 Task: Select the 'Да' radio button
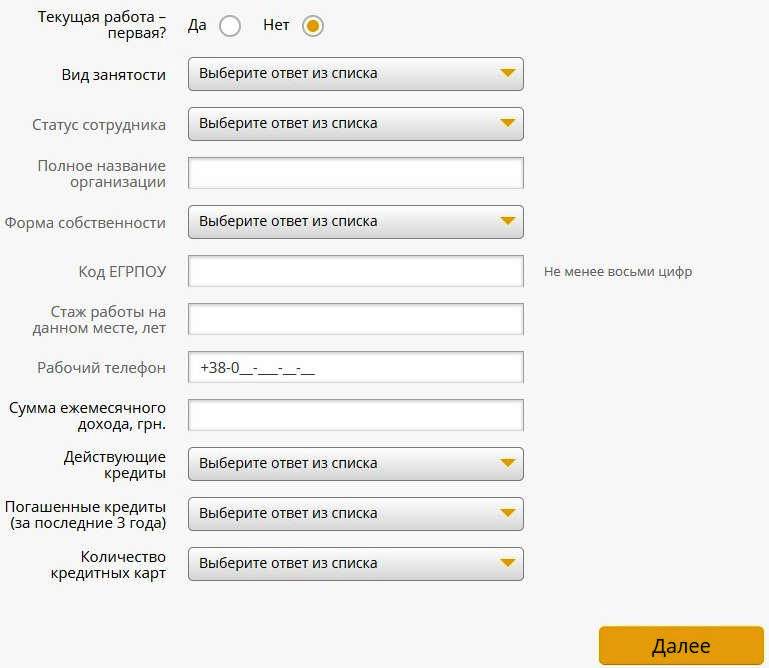230,26
